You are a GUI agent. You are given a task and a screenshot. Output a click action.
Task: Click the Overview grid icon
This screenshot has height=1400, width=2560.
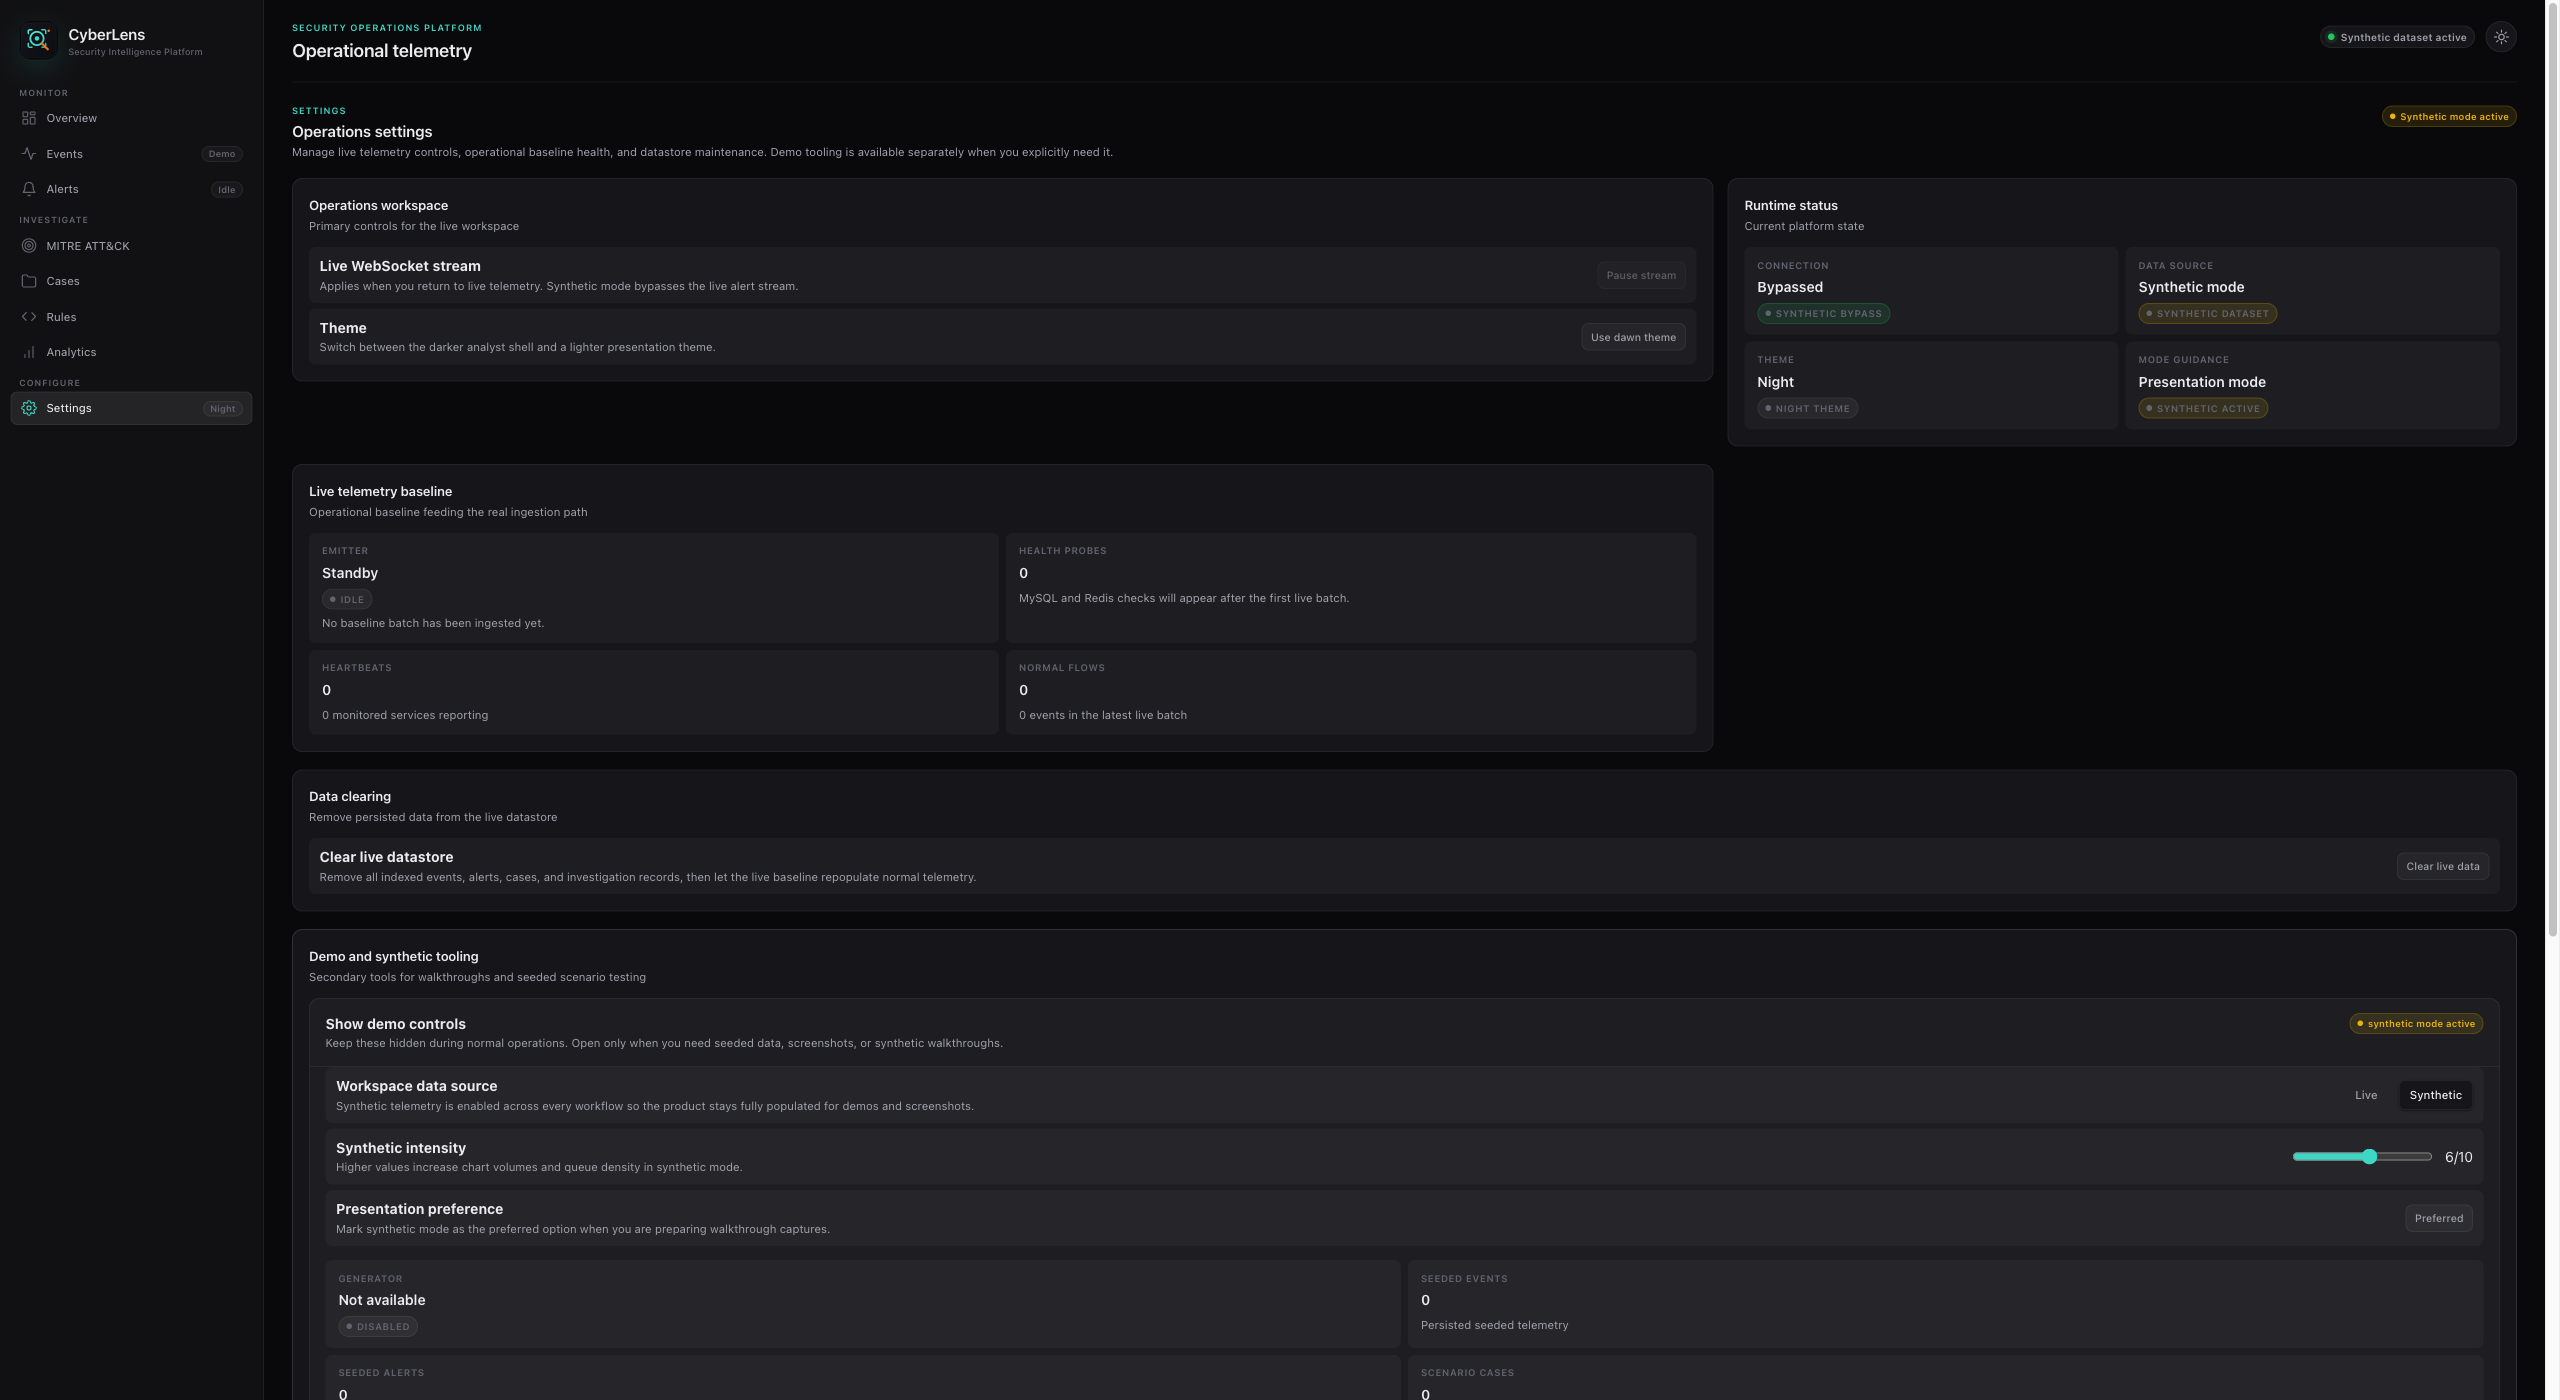click(x=29, y=118)
